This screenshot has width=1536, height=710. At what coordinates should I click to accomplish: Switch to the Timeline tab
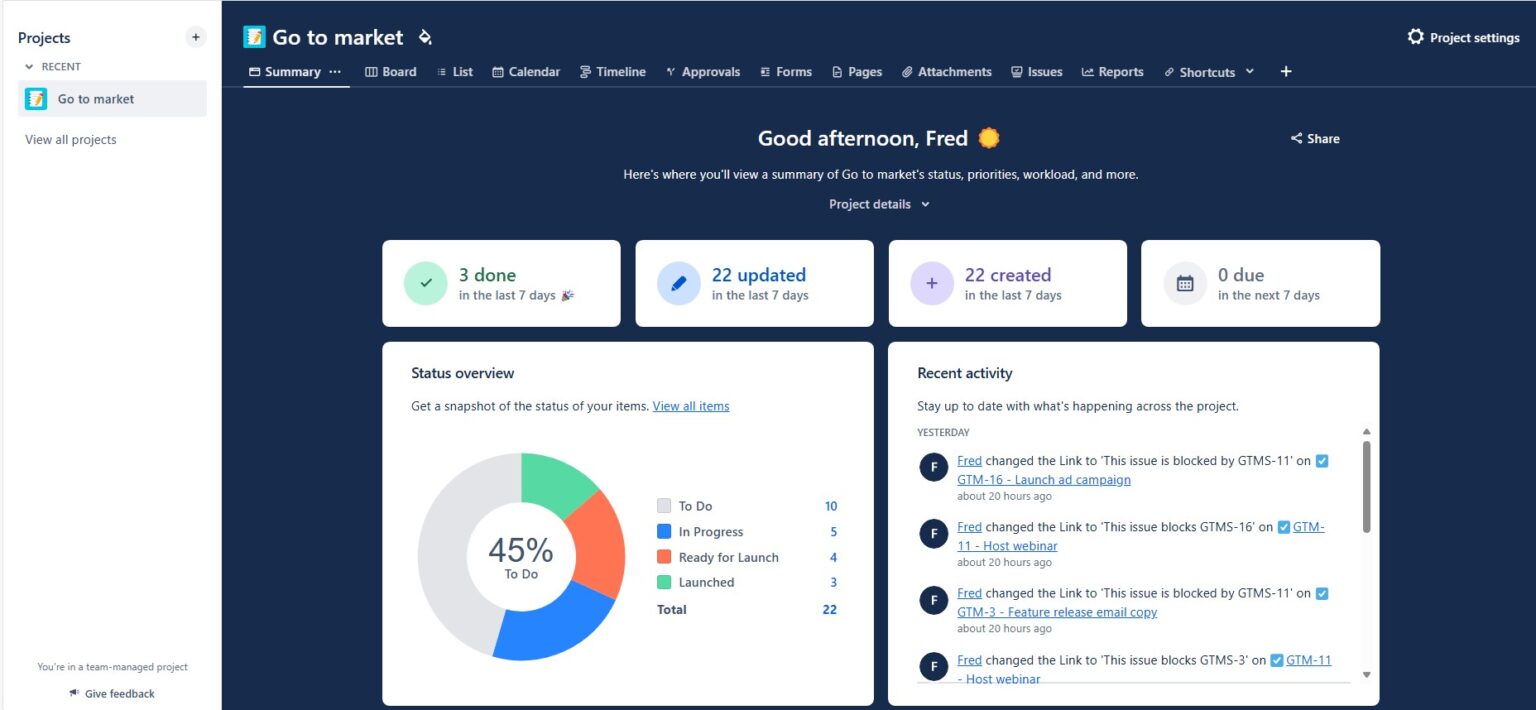pos(613,71)
